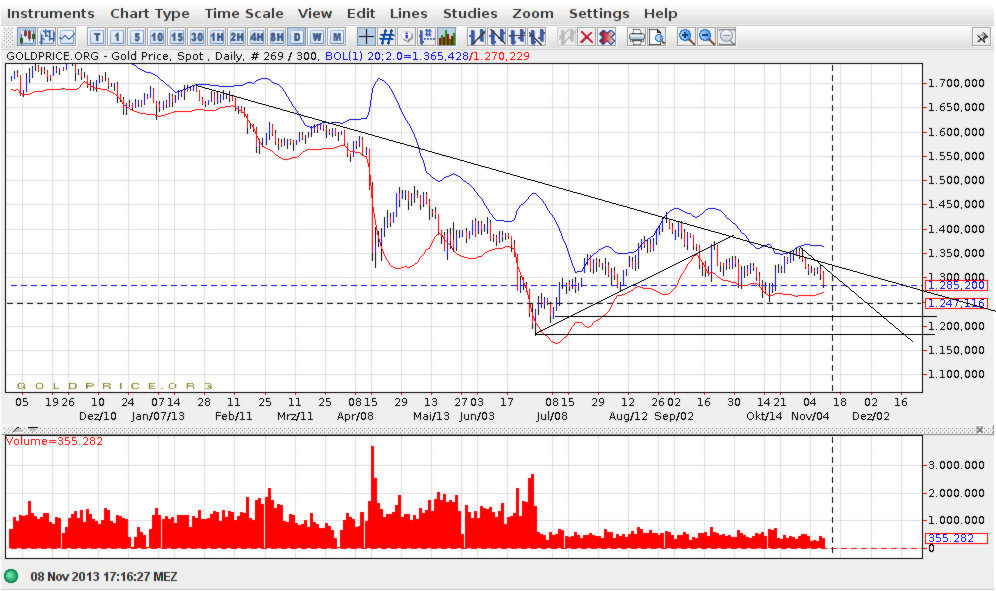The image size is (996, 591).
Task: Switch to 8H time scale
Action: pos(277,37)
